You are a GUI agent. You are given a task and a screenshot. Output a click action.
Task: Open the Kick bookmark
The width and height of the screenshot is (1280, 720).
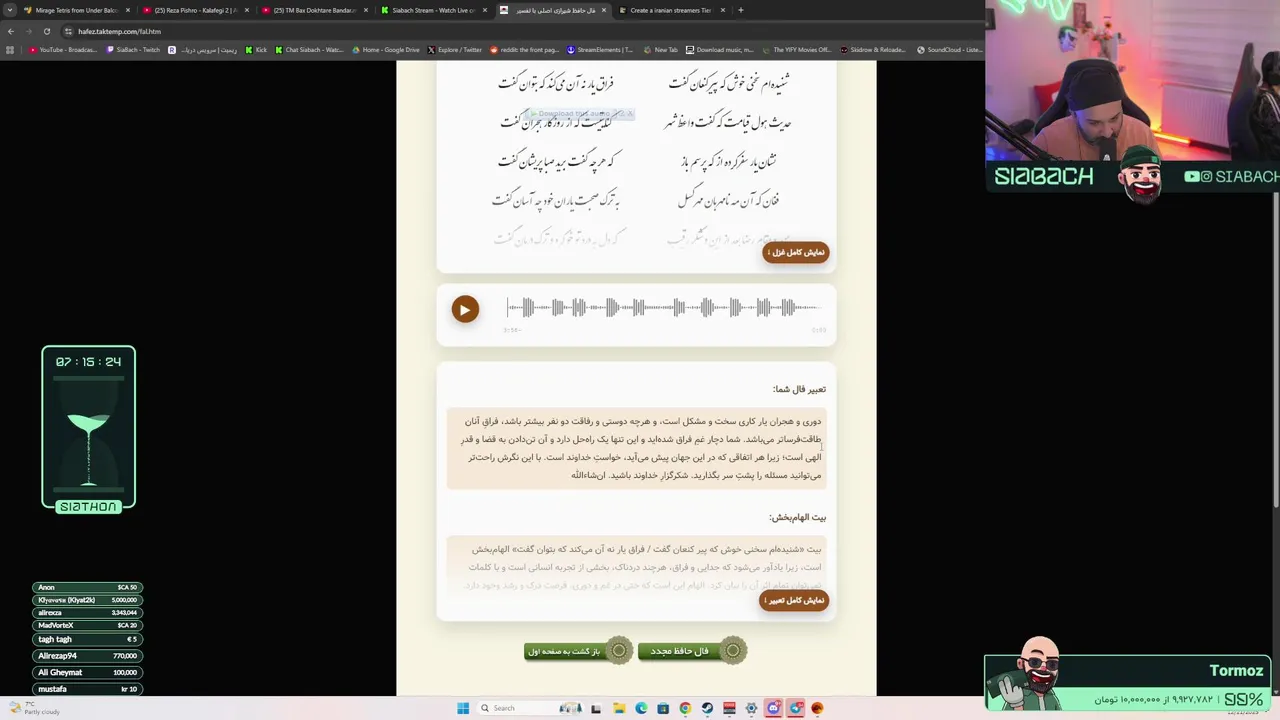(x=257, y=49)
